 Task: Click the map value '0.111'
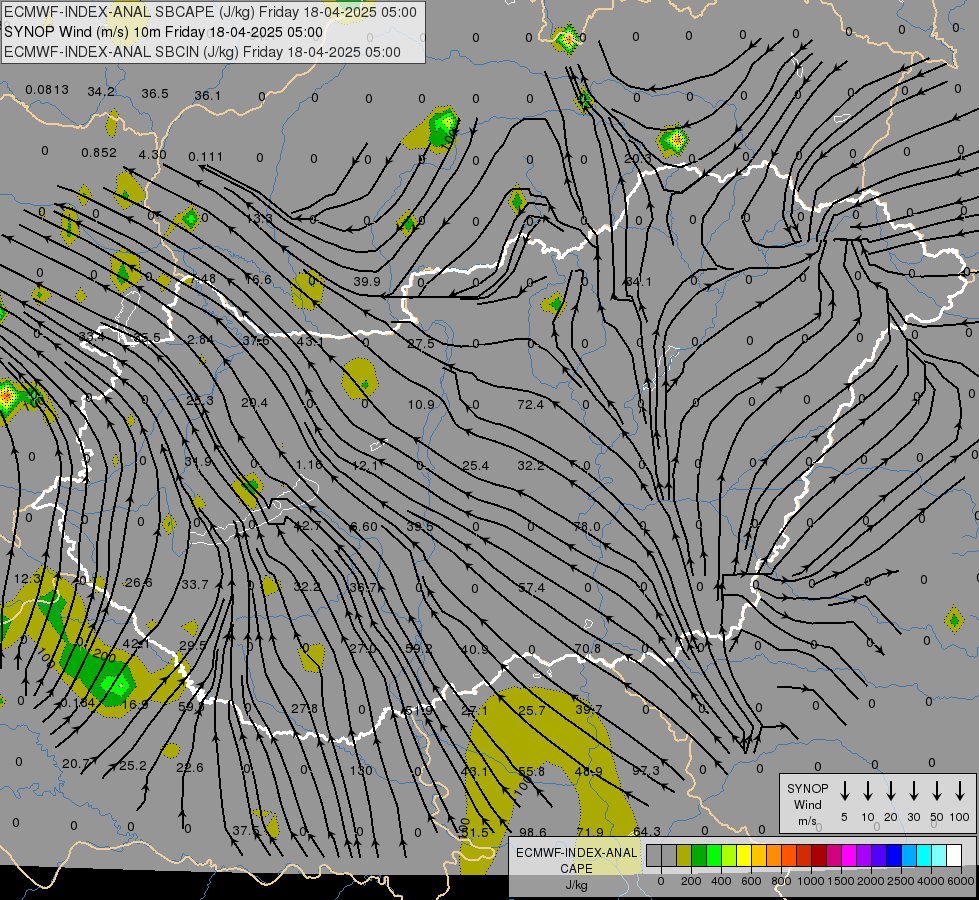(205, 156)
